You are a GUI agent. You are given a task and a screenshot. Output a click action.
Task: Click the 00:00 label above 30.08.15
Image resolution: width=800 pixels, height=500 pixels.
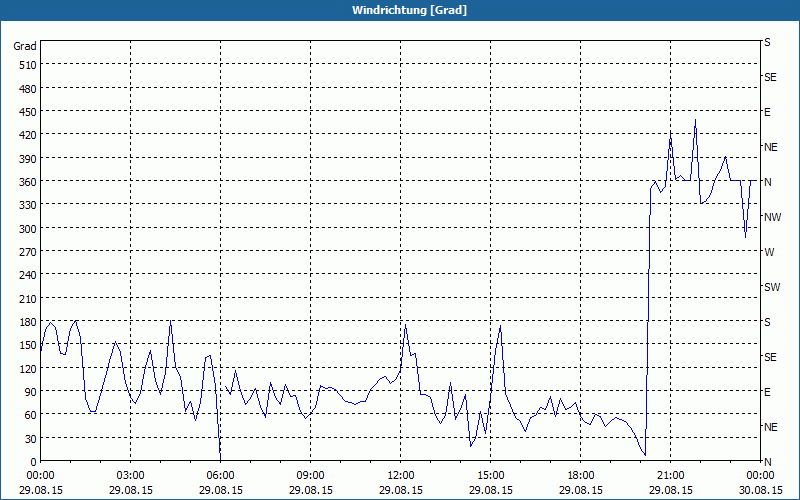[x=760, y=476]
